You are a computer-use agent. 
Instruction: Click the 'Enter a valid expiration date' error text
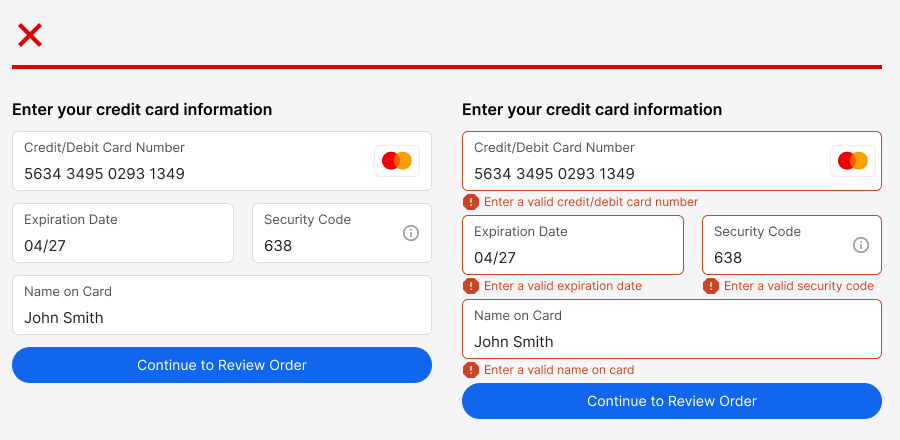[x=563, y=286]
